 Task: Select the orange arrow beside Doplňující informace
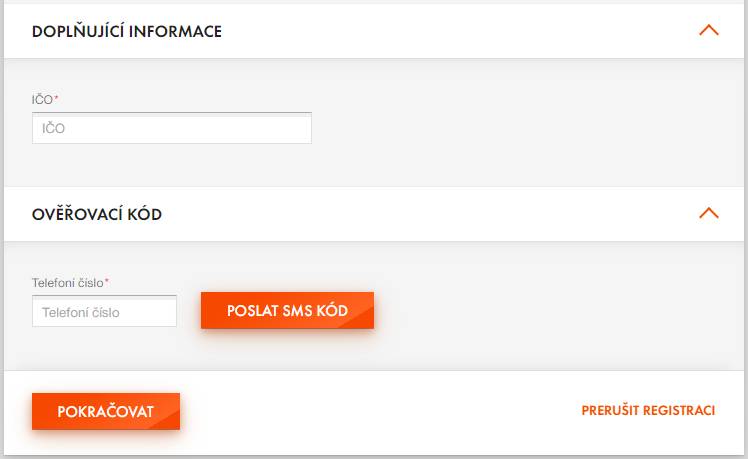(708, 31)
